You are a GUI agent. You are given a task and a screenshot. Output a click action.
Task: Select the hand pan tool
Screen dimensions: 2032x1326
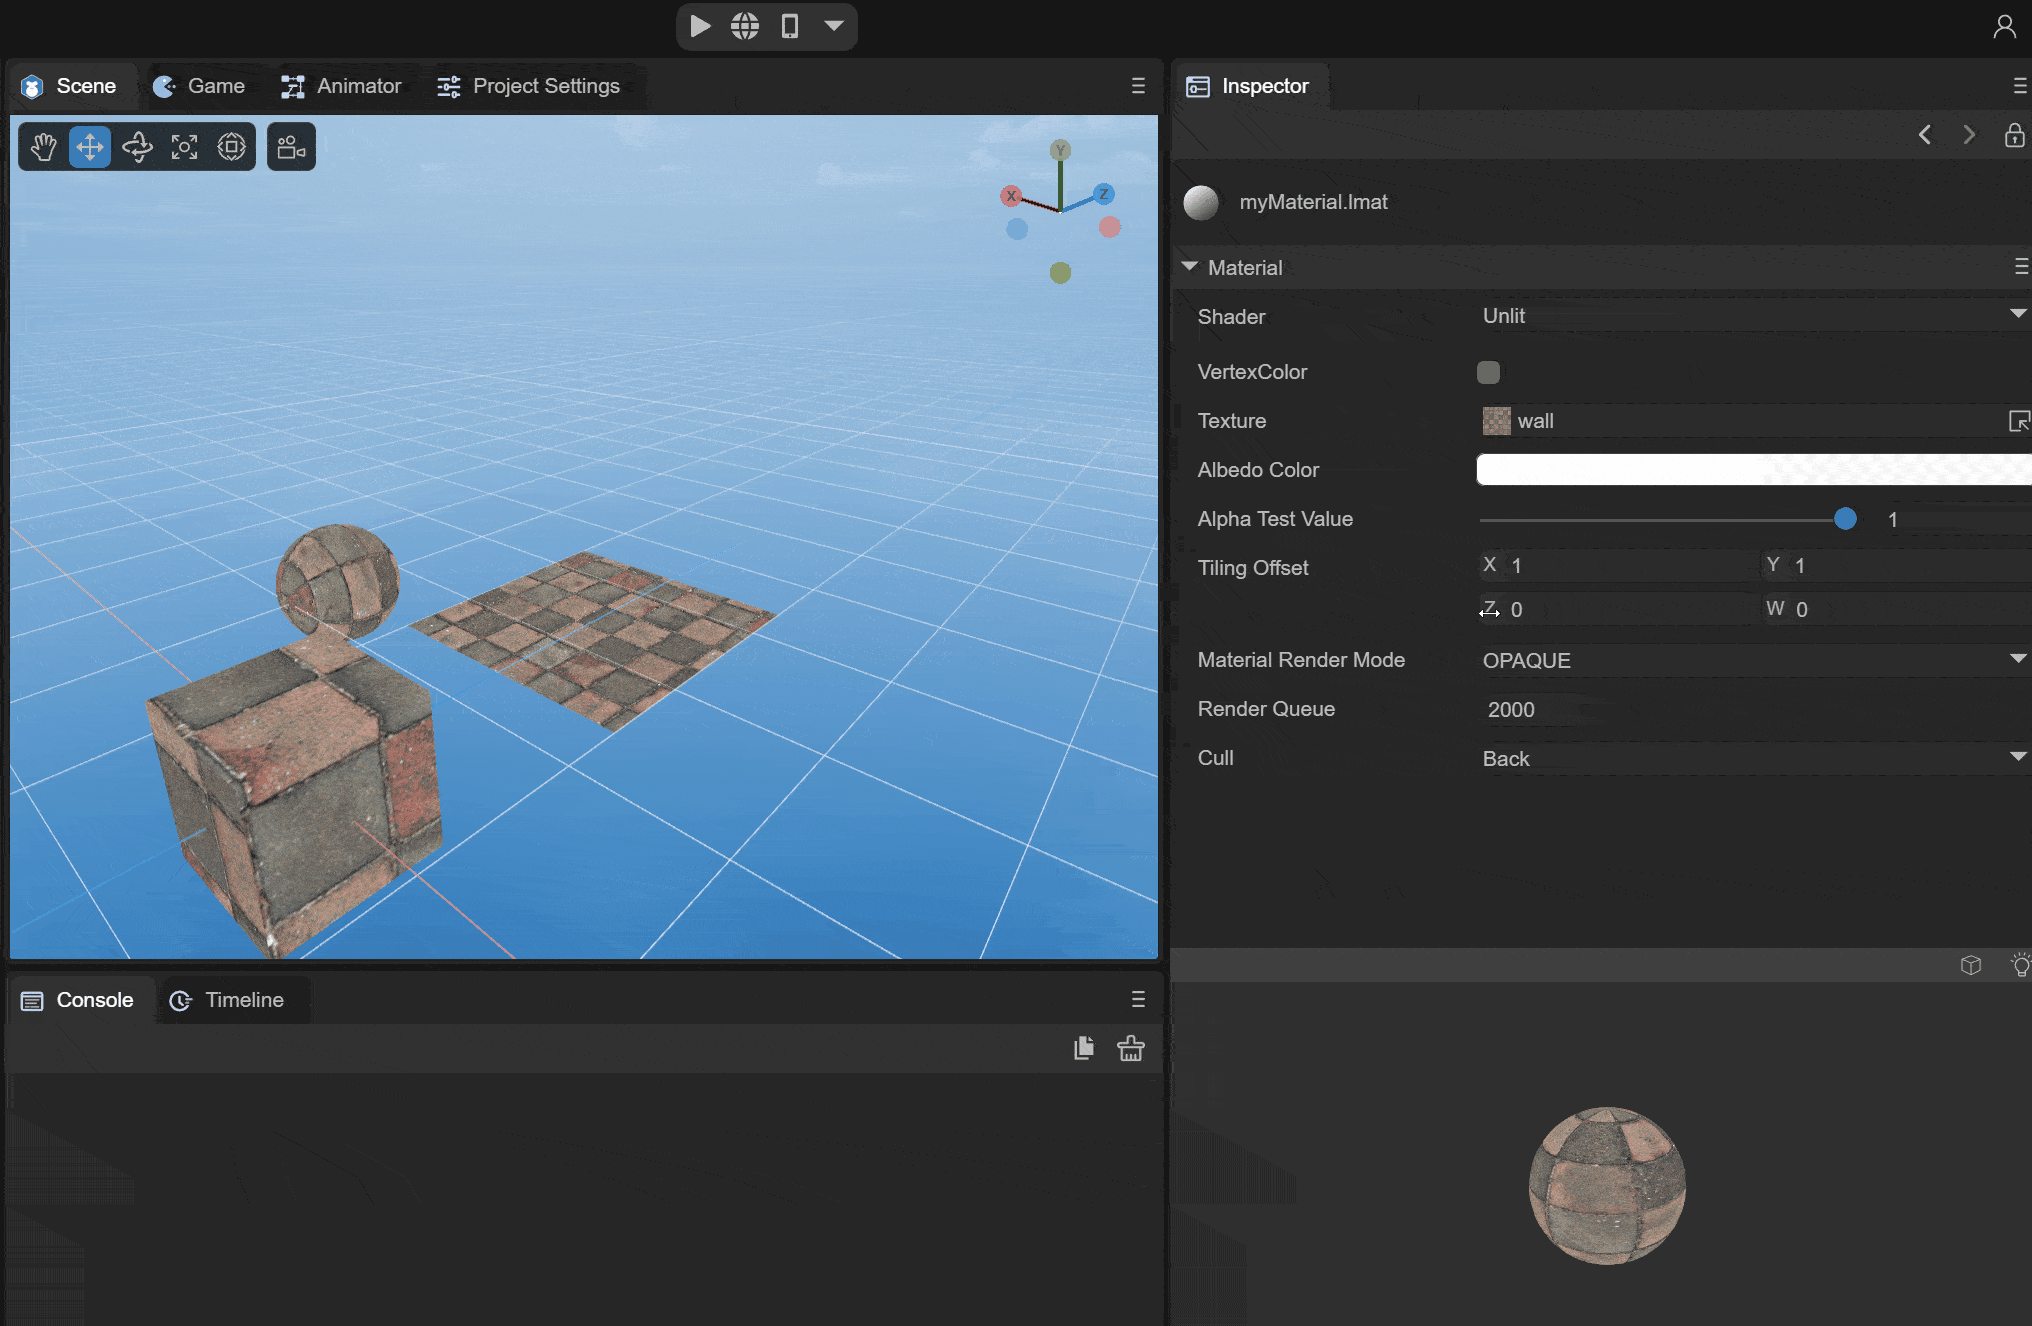[x=43, y=147]
